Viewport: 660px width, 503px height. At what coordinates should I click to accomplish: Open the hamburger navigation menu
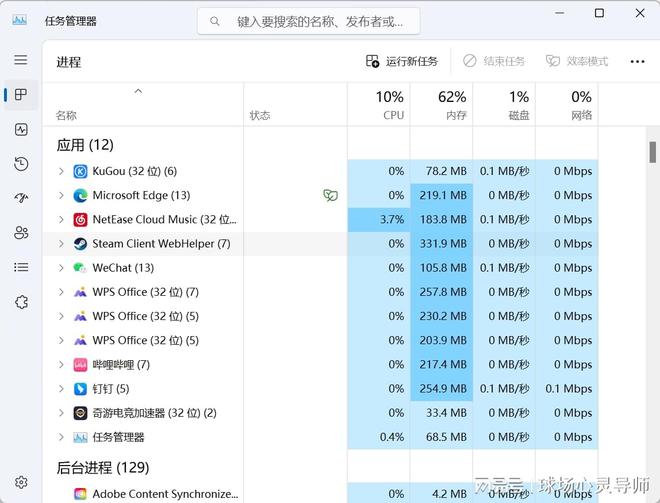[21, 60]
